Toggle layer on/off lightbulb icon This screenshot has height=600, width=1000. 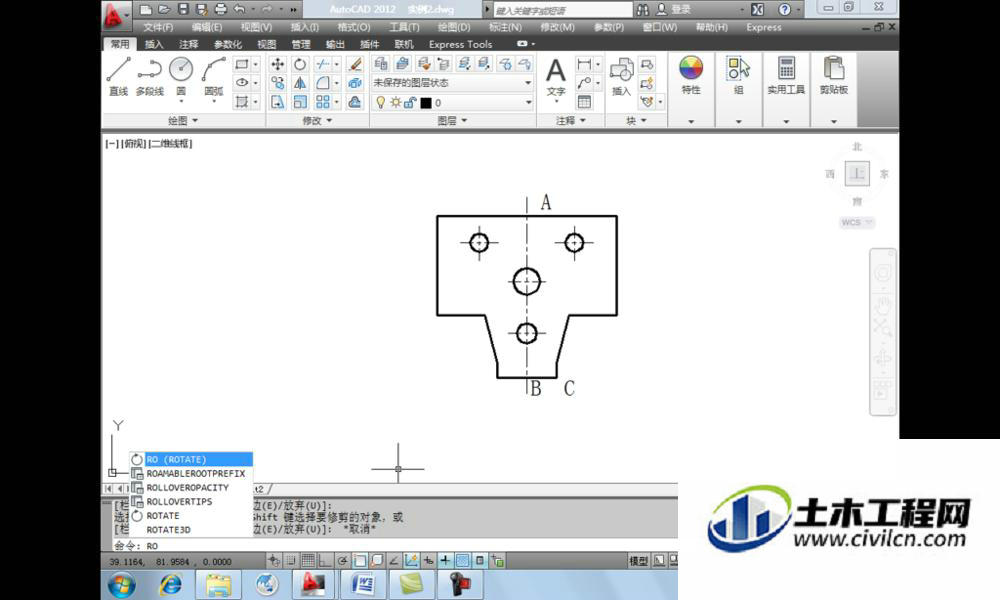[381, 103]
